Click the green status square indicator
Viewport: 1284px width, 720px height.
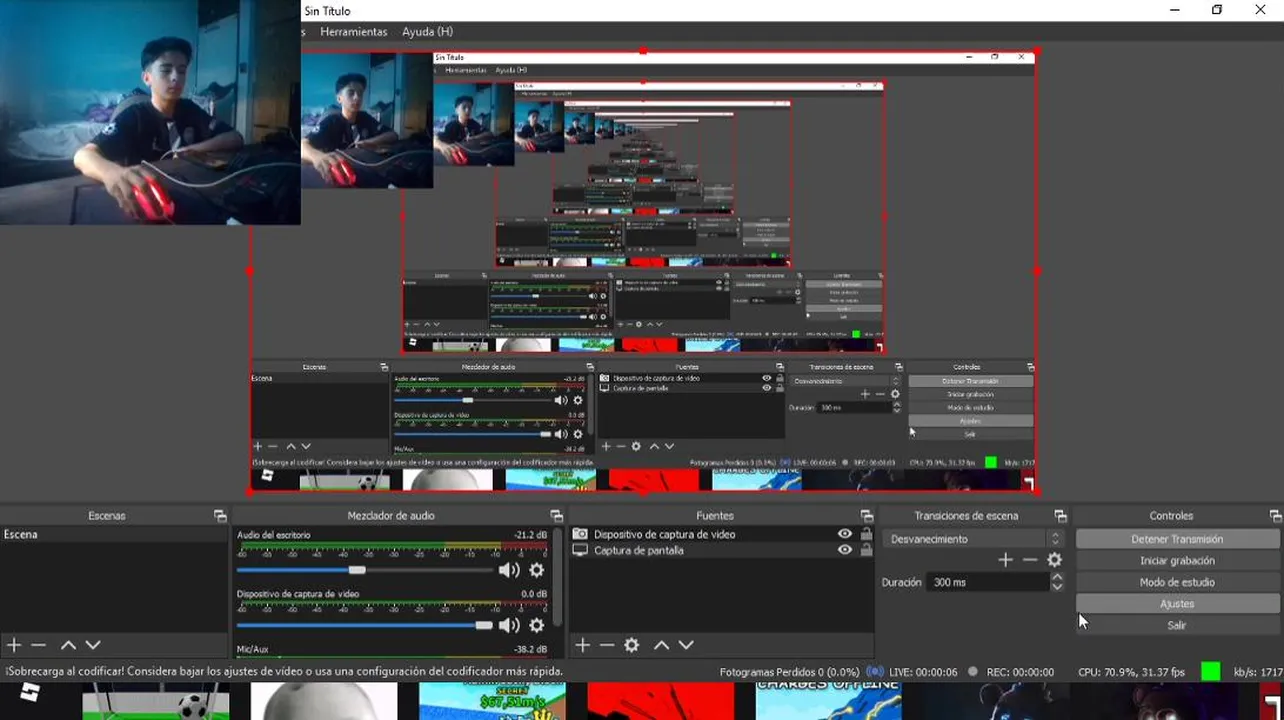(x=1210, y=672)
